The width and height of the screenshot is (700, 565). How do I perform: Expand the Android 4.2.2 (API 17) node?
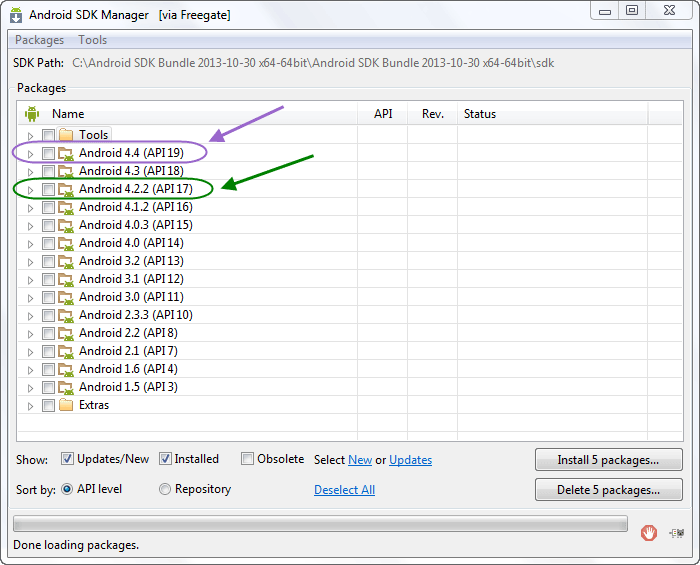coord(30,190)
